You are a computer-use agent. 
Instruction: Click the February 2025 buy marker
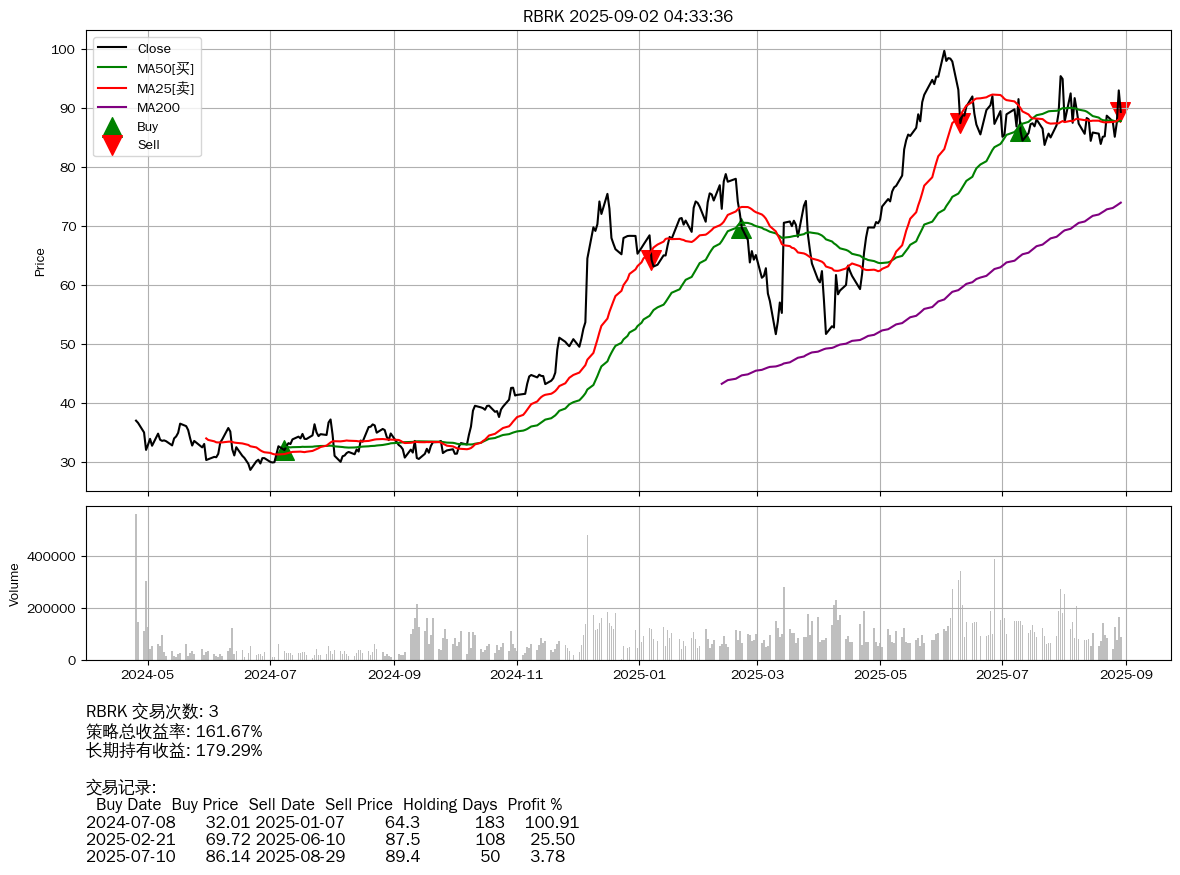[740, 229]
